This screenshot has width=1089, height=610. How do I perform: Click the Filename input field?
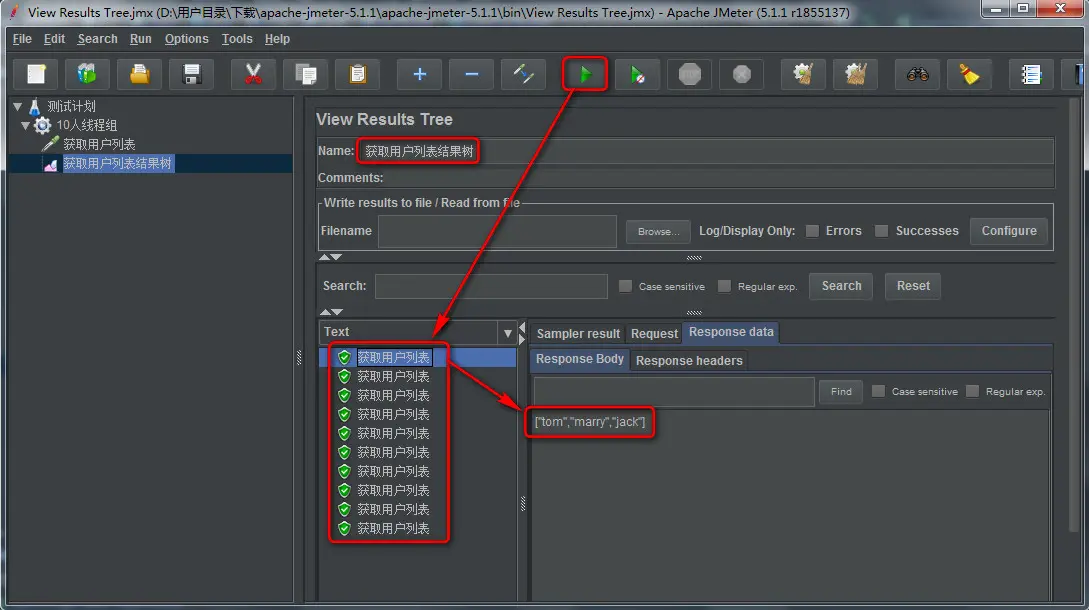click(x=497, y=231)
